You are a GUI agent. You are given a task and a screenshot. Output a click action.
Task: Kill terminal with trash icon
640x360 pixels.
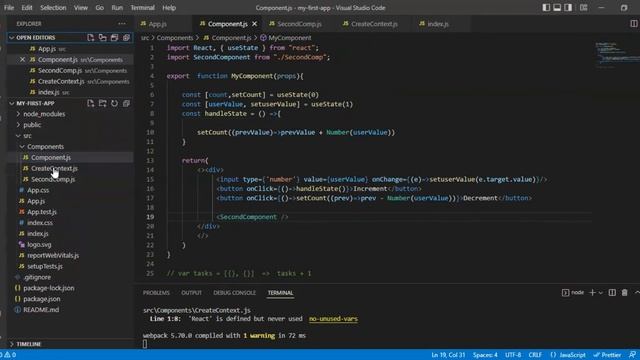tap(624, 293)
